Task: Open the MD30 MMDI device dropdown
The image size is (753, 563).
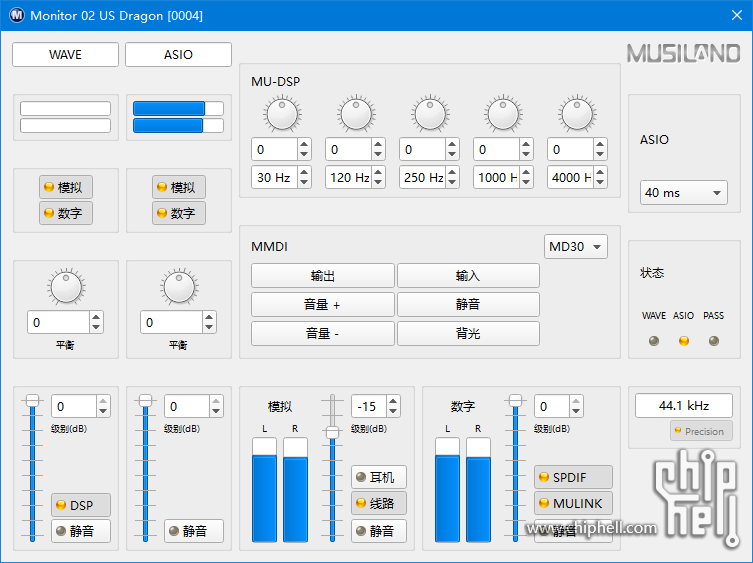Action: pos(575,246)
